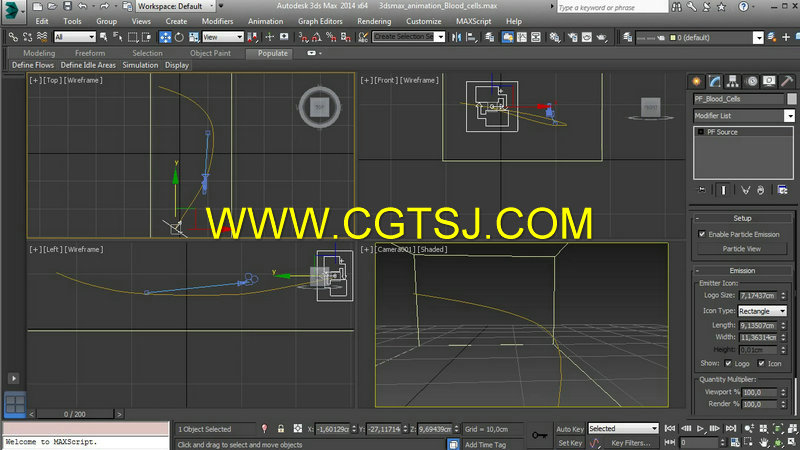Toggle the Show Logo checkbox

728,363
